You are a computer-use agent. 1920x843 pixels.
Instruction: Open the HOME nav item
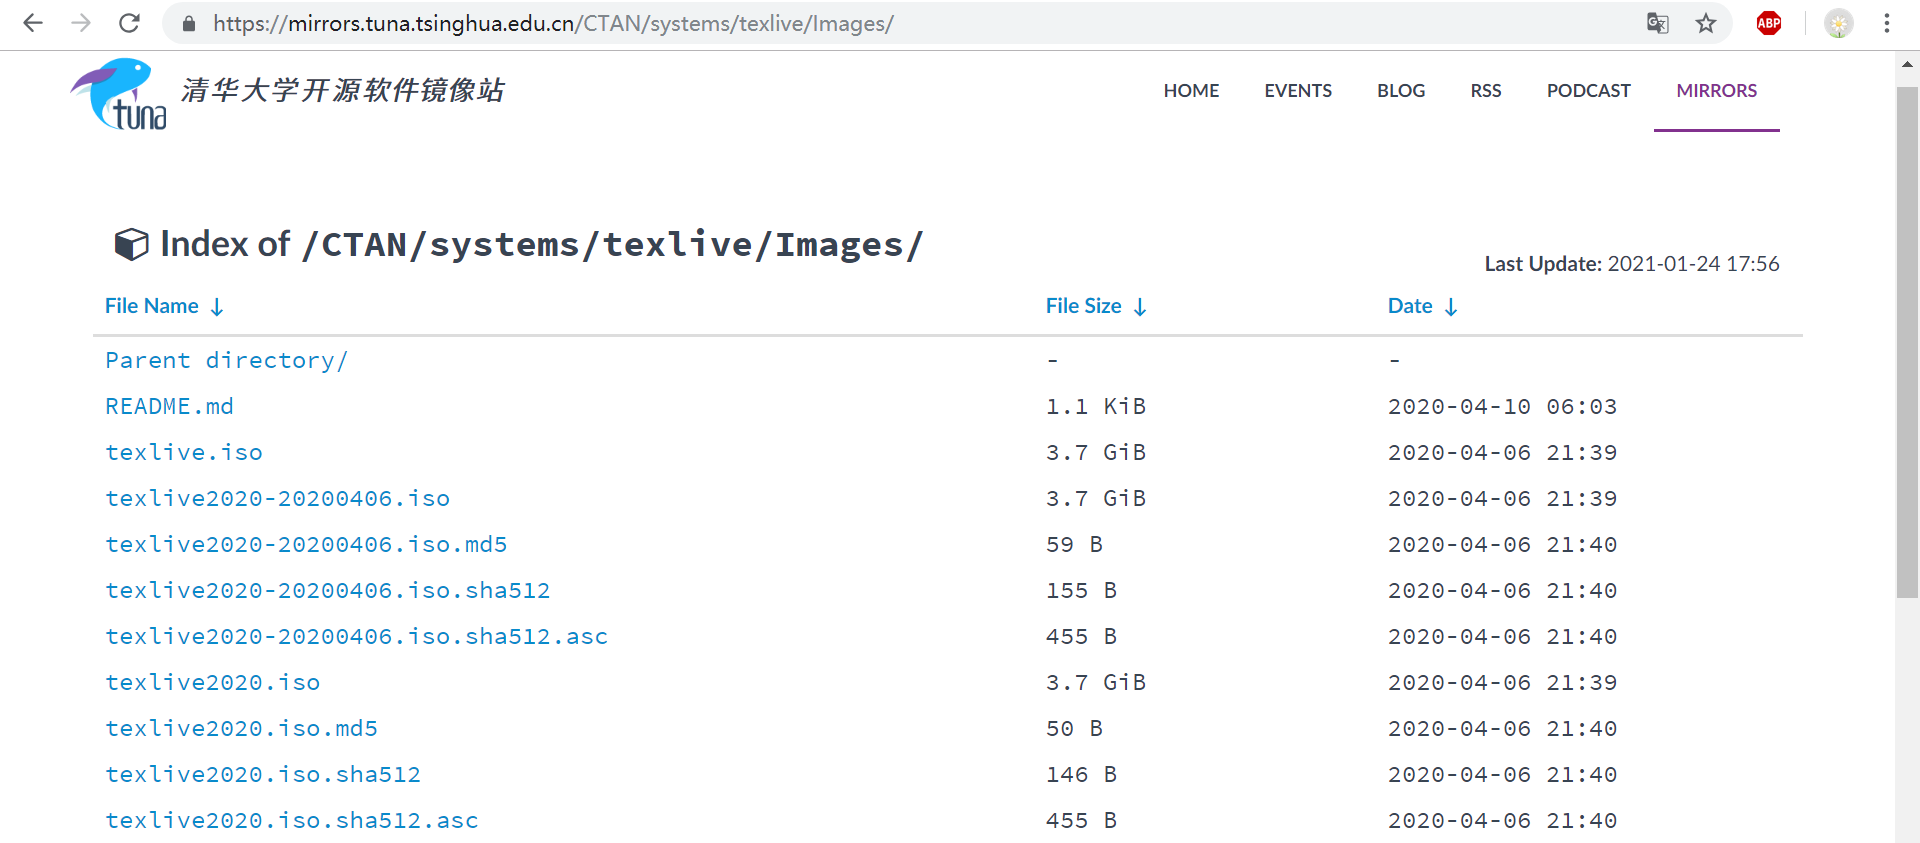[1191, 91]
